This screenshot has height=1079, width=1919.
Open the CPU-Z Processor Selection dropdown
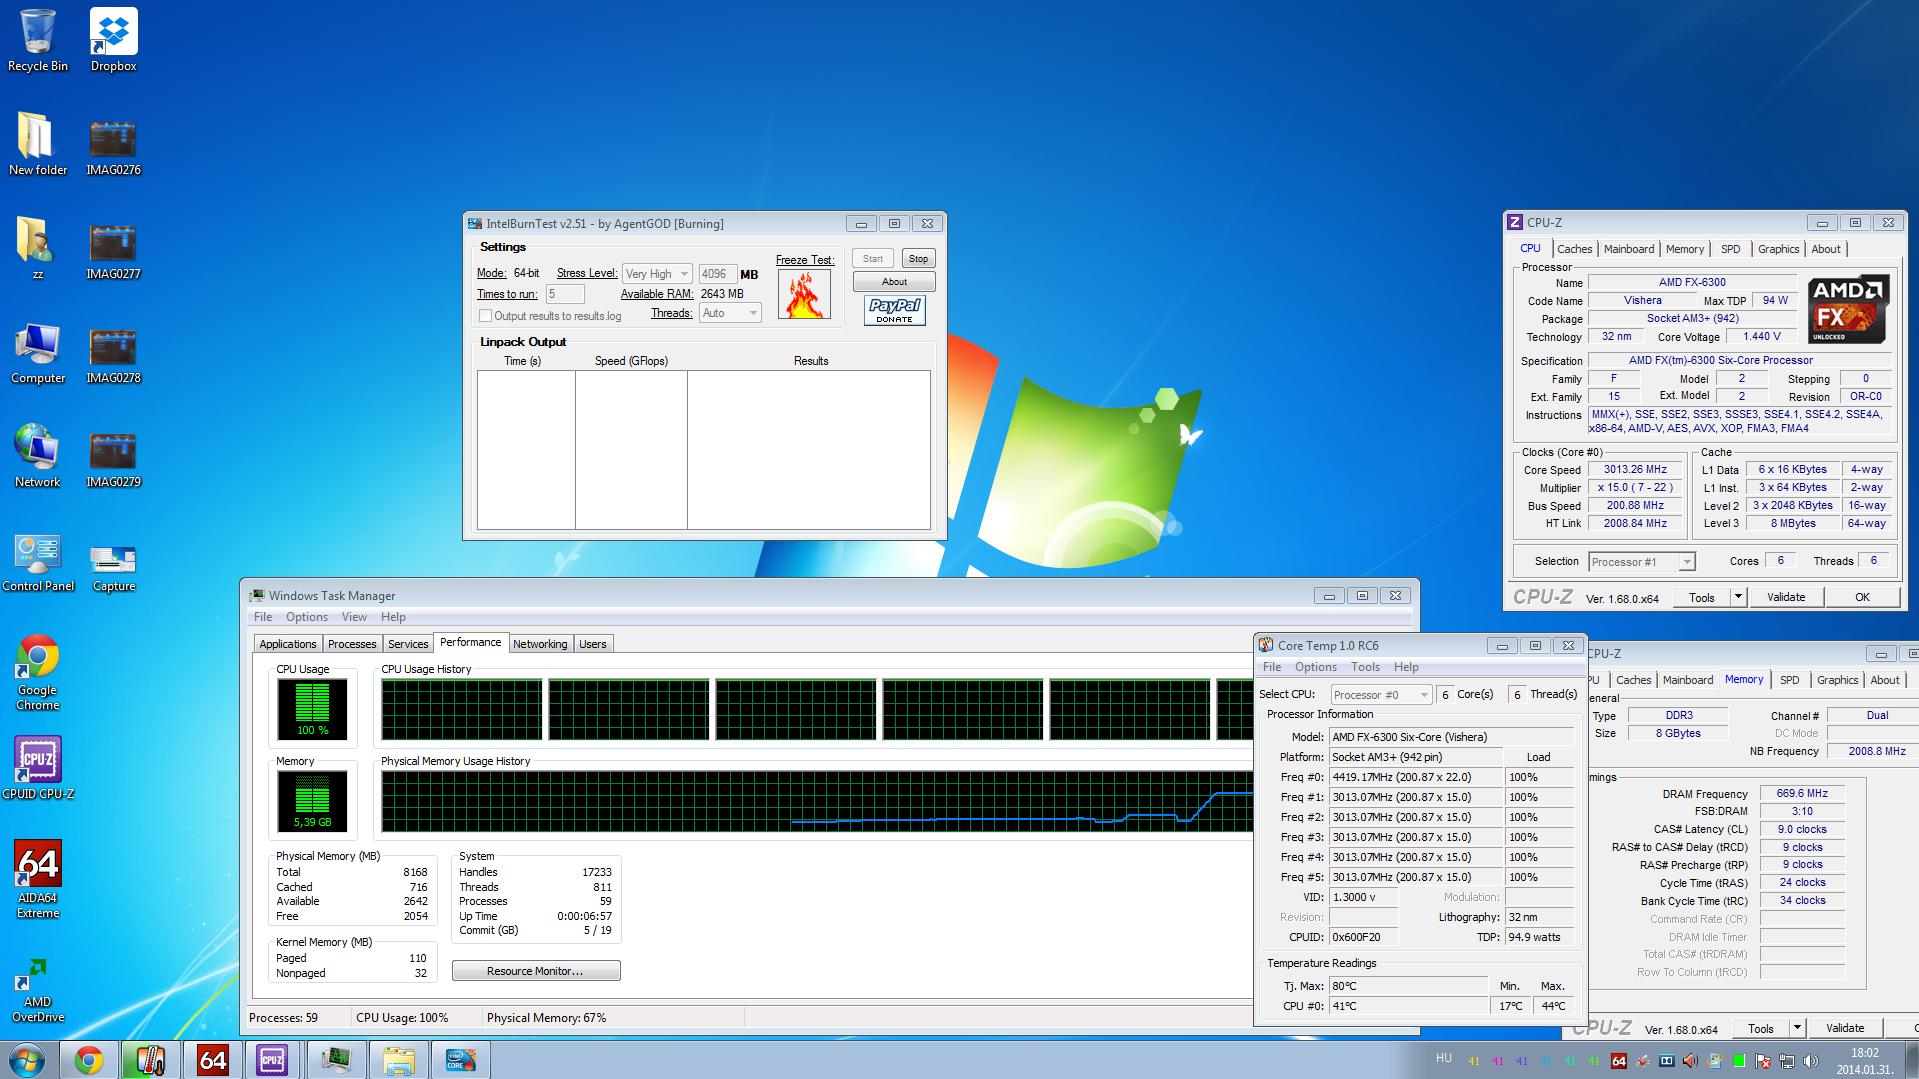[1641, 562]
